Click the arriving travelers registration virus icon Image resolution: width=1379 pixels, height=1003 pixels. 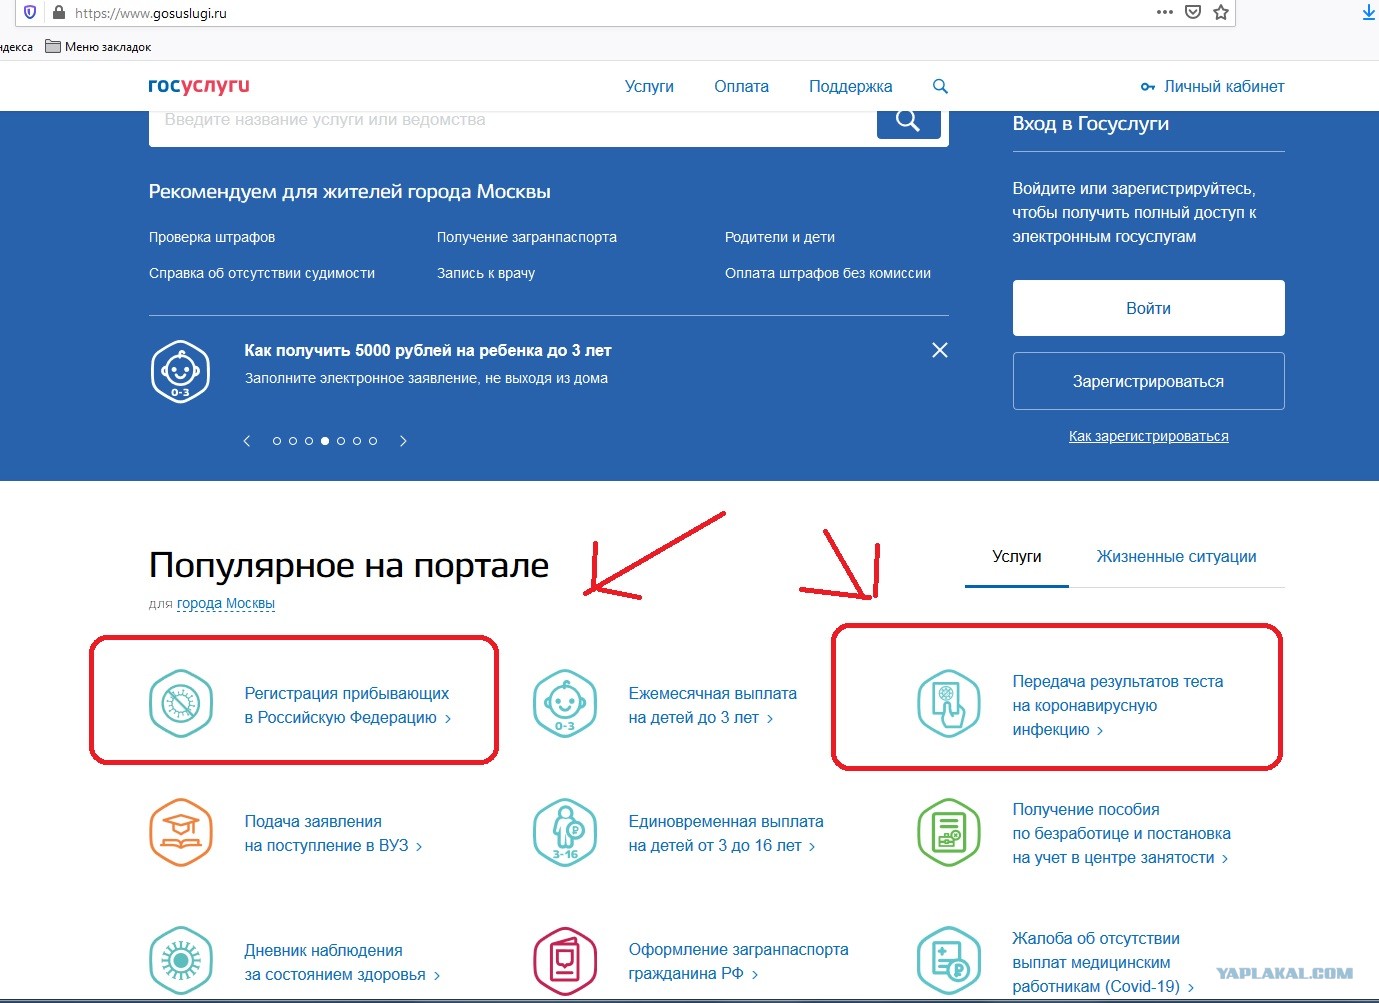coord(181,704)
